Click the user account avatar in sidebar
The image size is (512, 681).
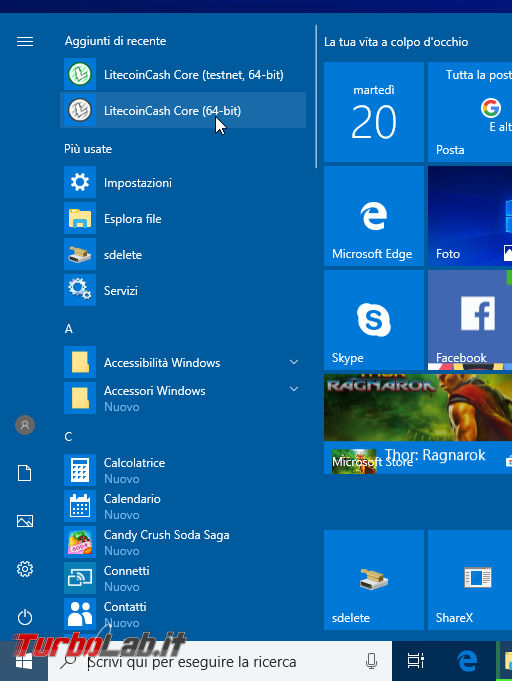(x=25, y=425)
